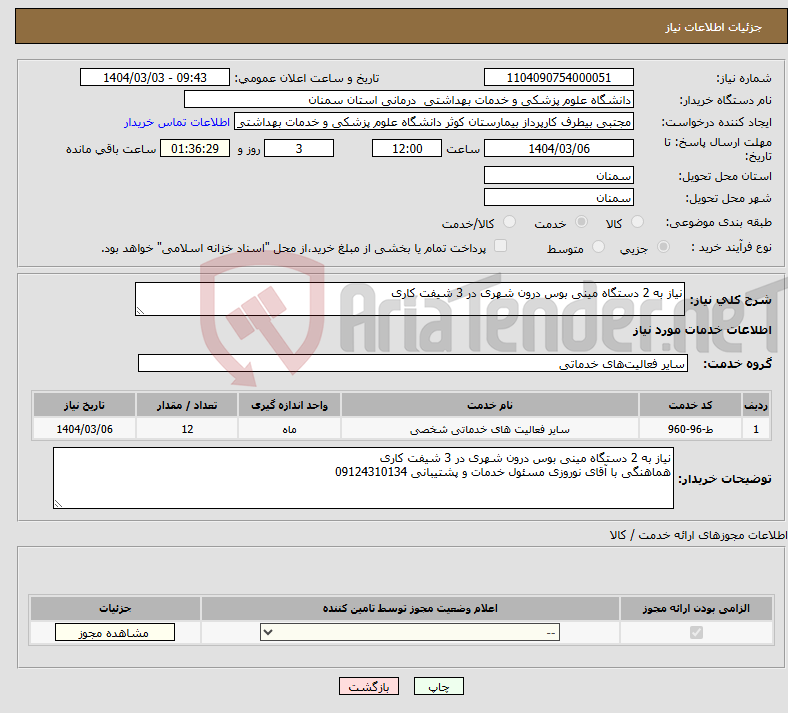This screenshot has width=788, height=713.
Task: Click the گروه خدمت service group field
Action: coord(413,363)
